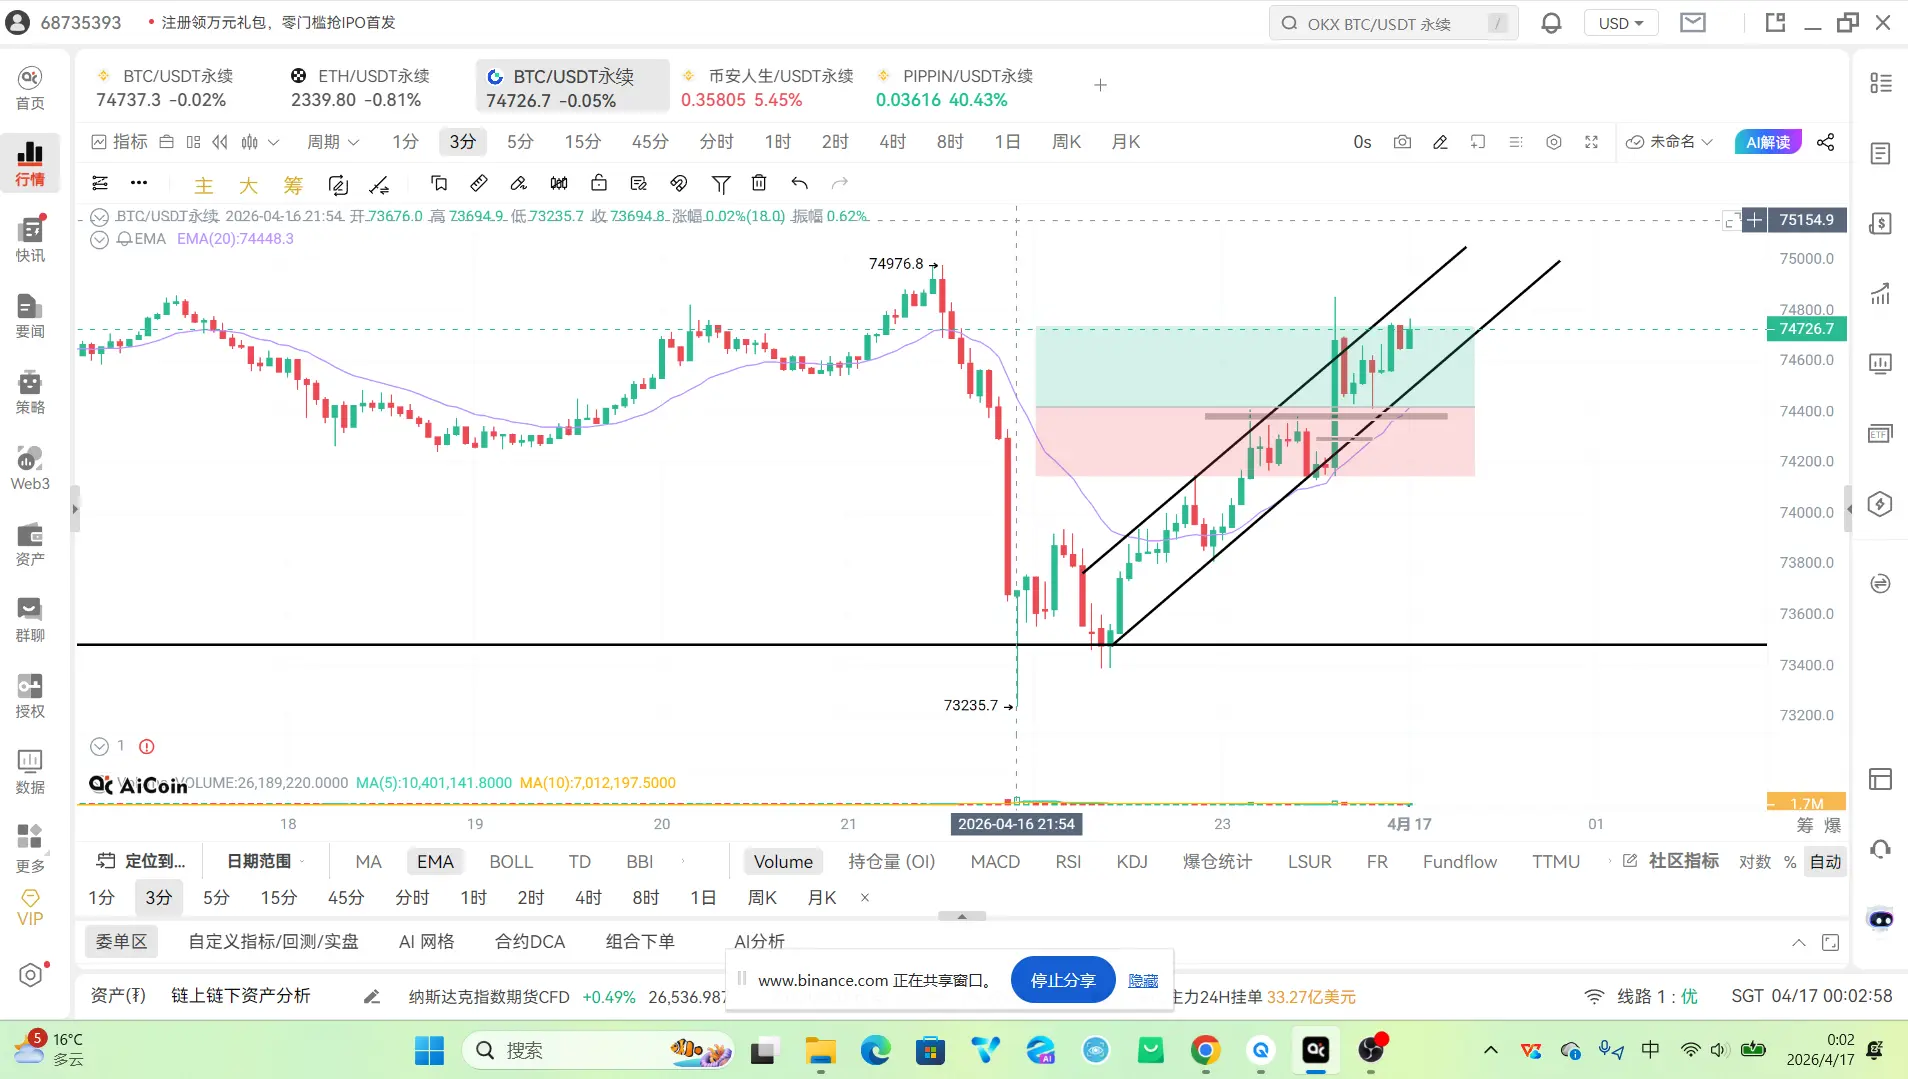The width and height of the screenshot is (1908, 1079).
Task: Expand the 日期范围 date range dropdown
Action: [x=265, y=861]
